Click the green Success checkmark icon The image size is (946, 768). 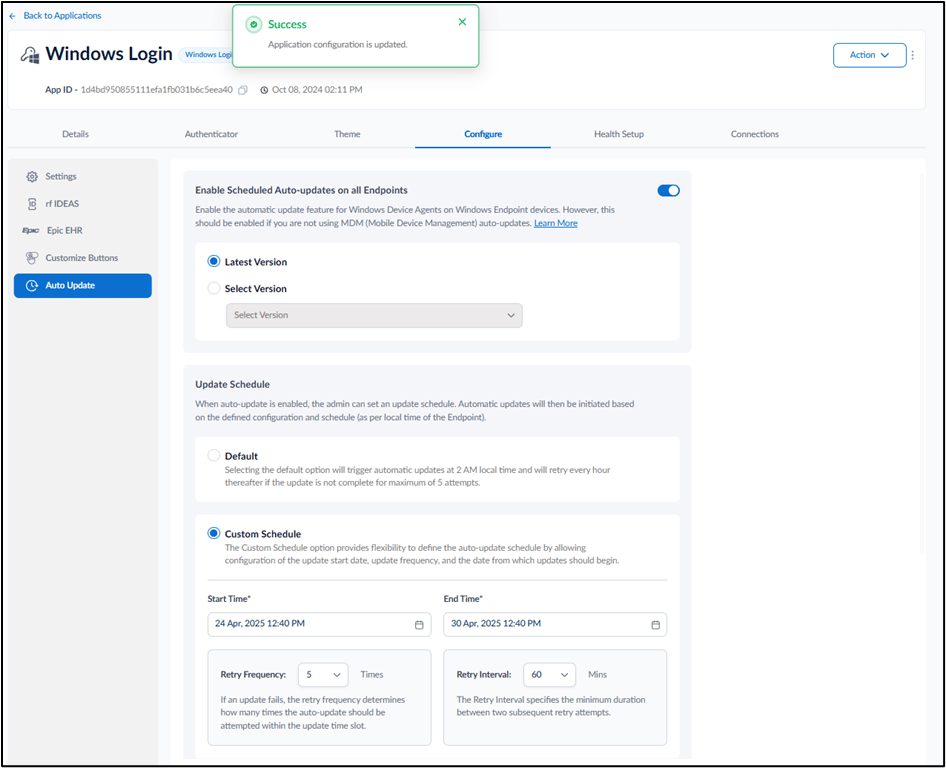[x=253, y=24]
